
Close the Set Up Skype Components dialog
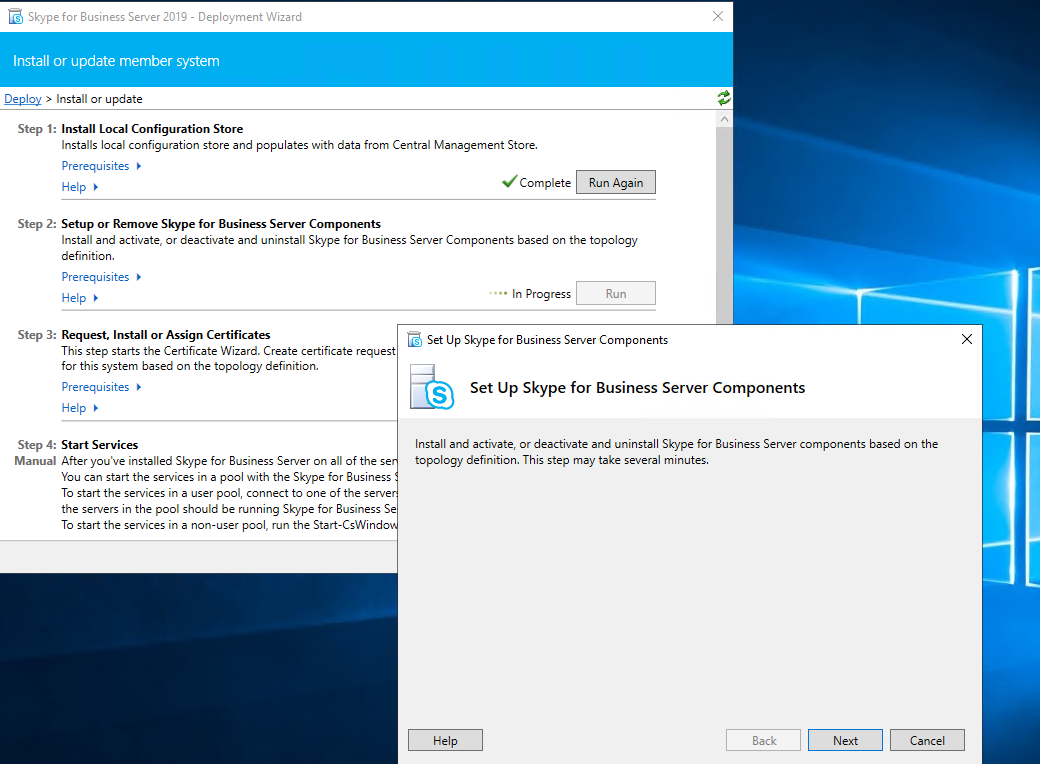pos(966,340)
